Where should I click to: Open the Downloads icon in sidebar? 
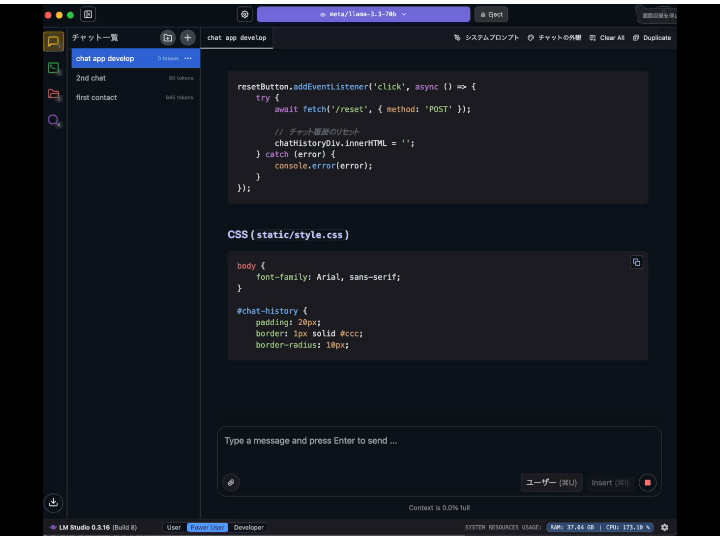(53, 502)
